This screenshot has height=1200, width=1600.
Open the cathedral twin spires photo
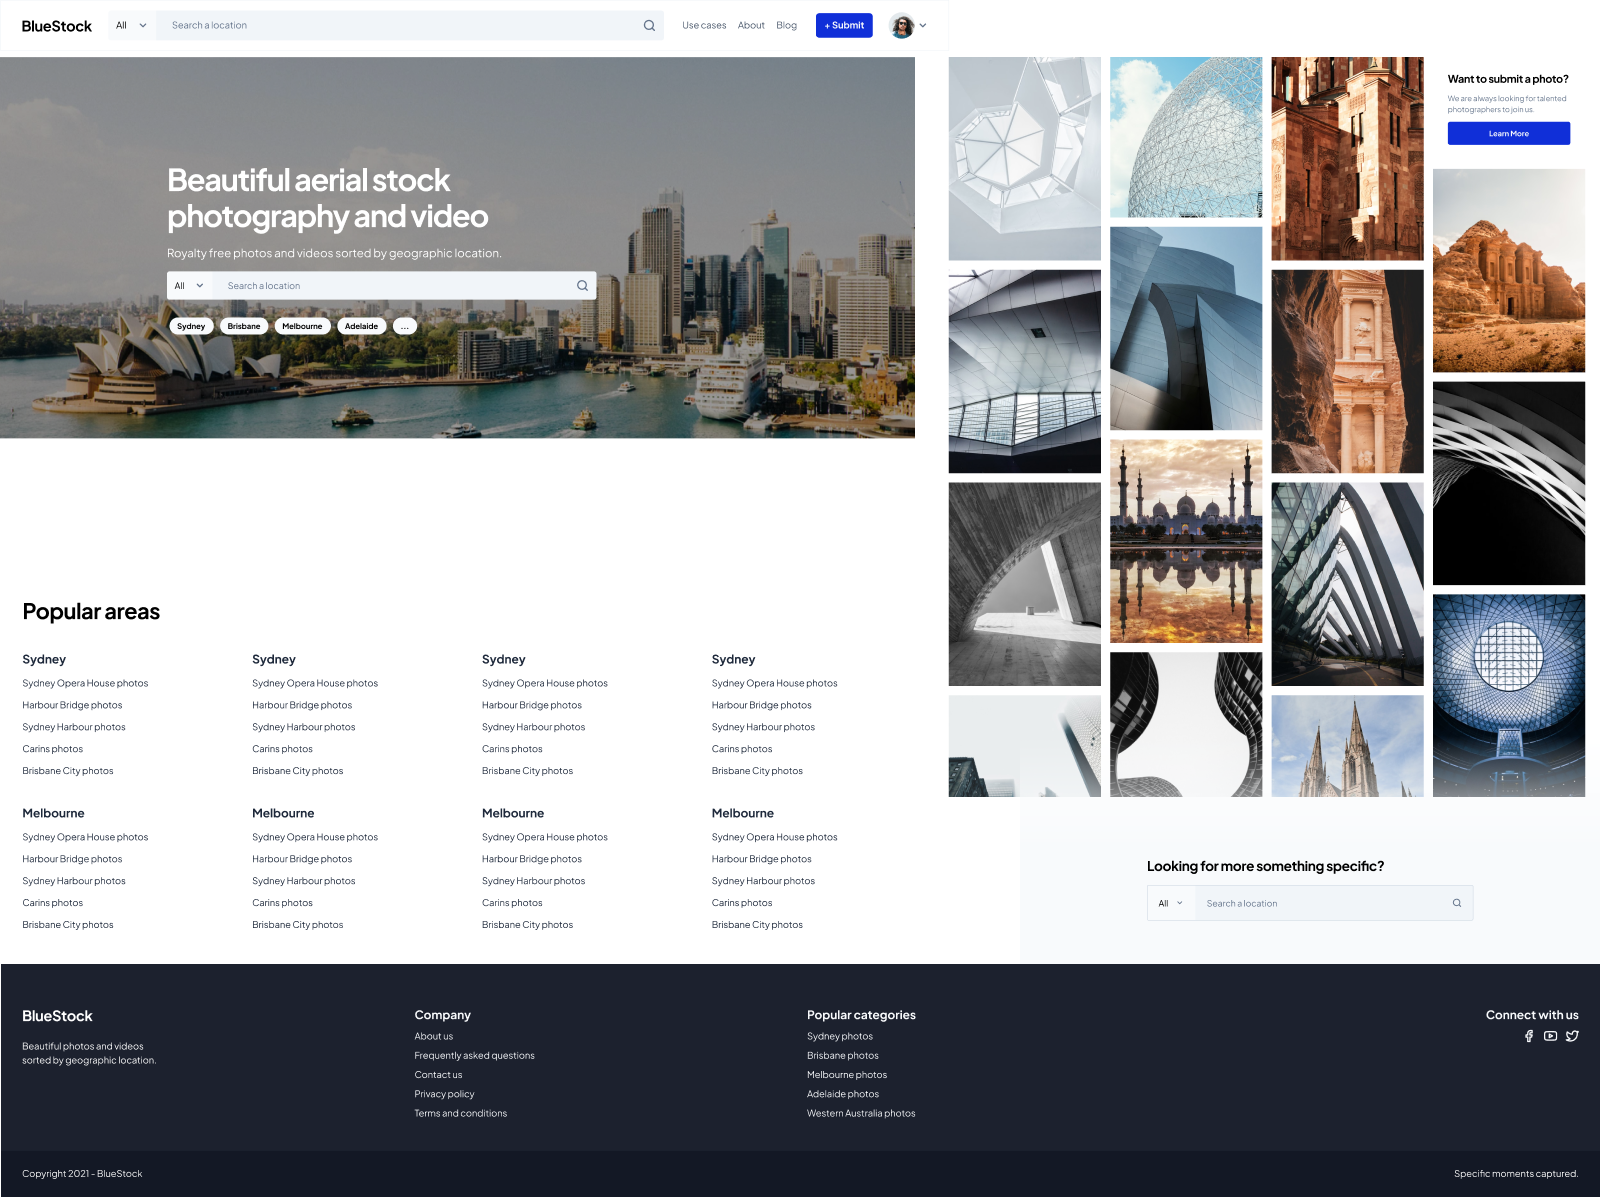click(1347, 746)
